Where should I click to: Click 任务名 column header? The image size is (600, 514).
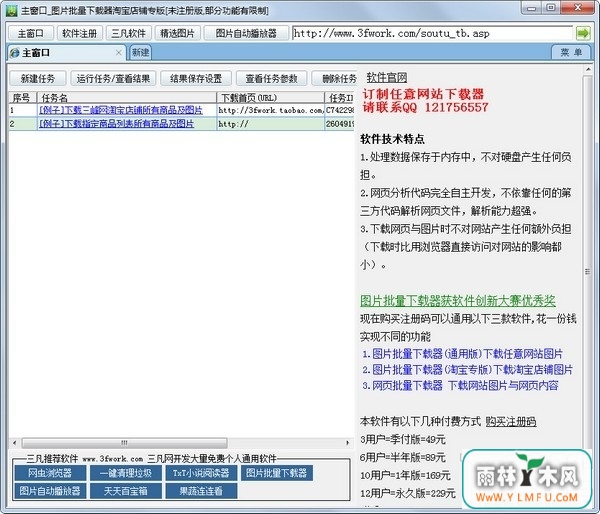(x=126, y=98)
